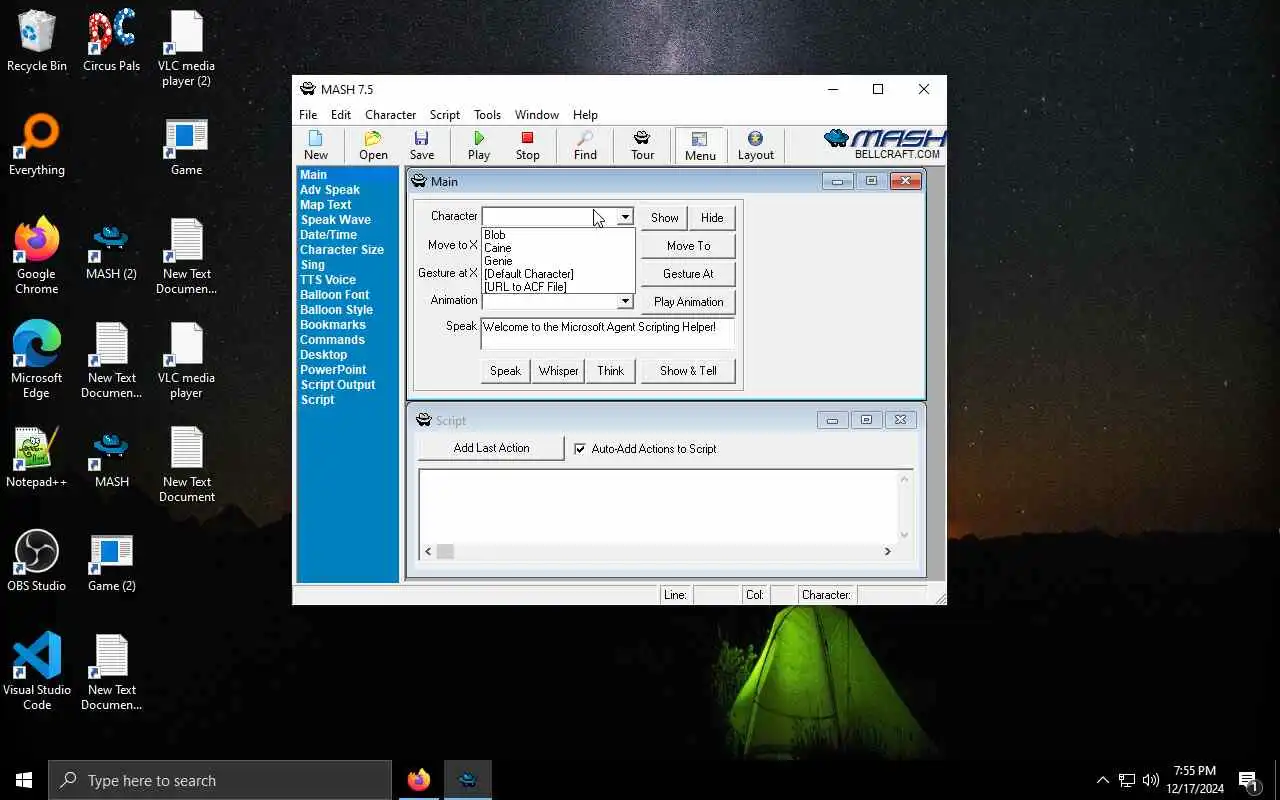The height and width of the screenshot is (800, 1280).
Task: Open the Windows Start menu
Action: click(x=24, y=780)
